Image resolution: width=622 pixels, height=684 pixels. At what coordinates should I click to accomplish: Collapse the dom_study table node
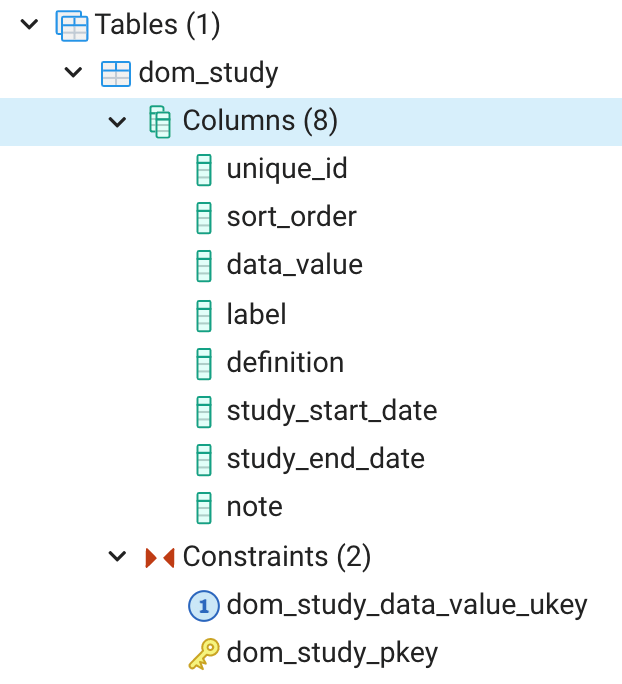coord(73,73)
